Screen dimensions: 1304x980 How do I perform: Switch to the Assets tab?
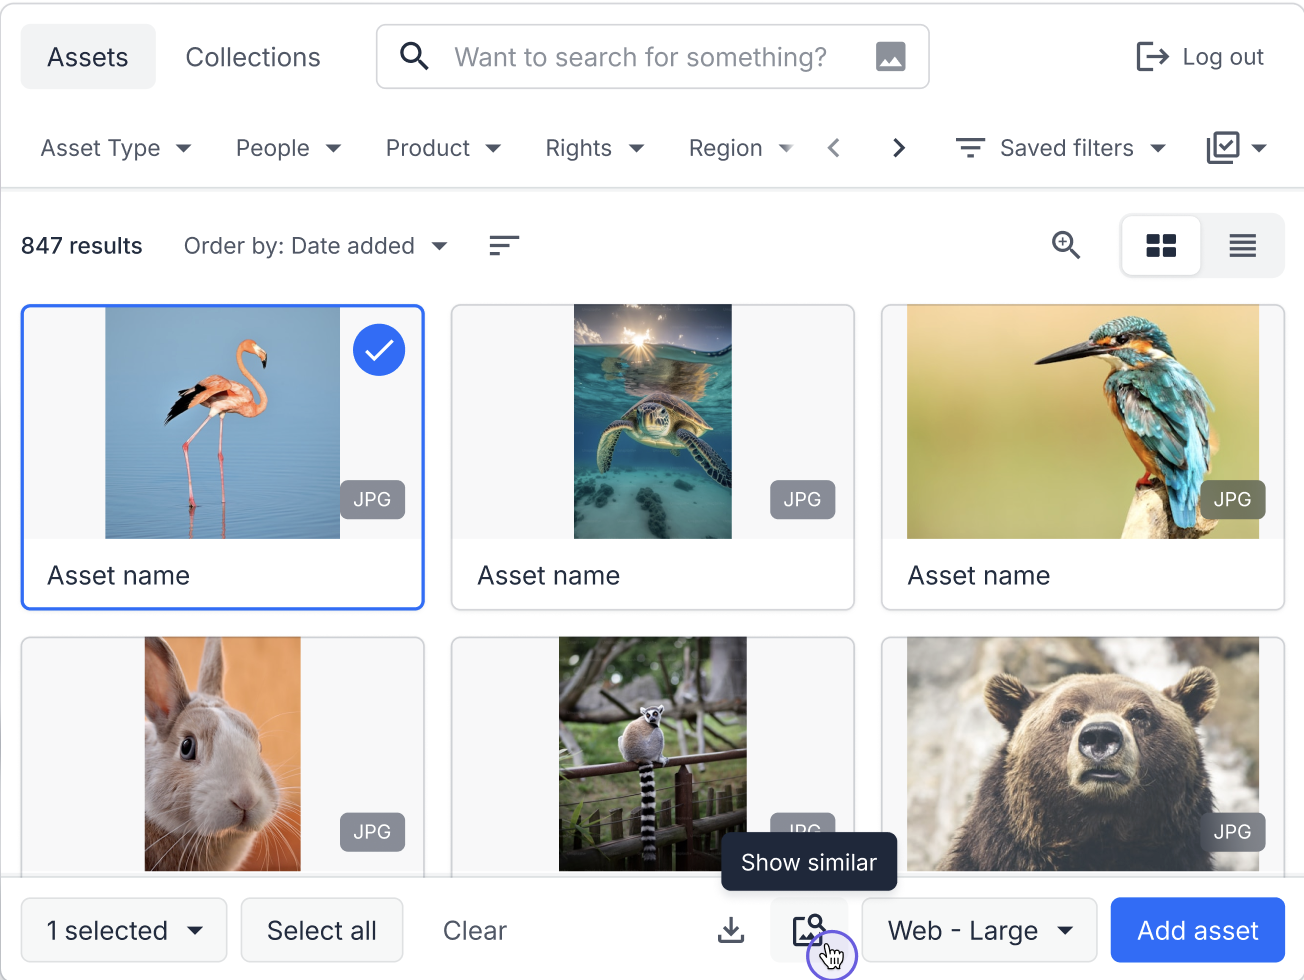[x=88, y=57]
